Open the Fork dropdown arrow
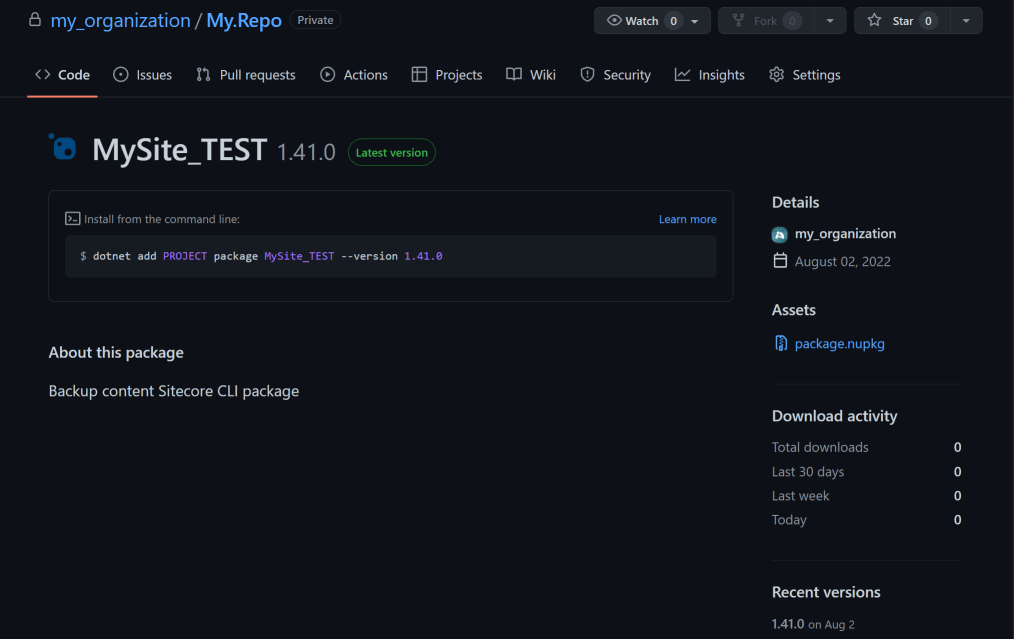The height and width of the screenshot is (639, 1014). pos(830,21)
